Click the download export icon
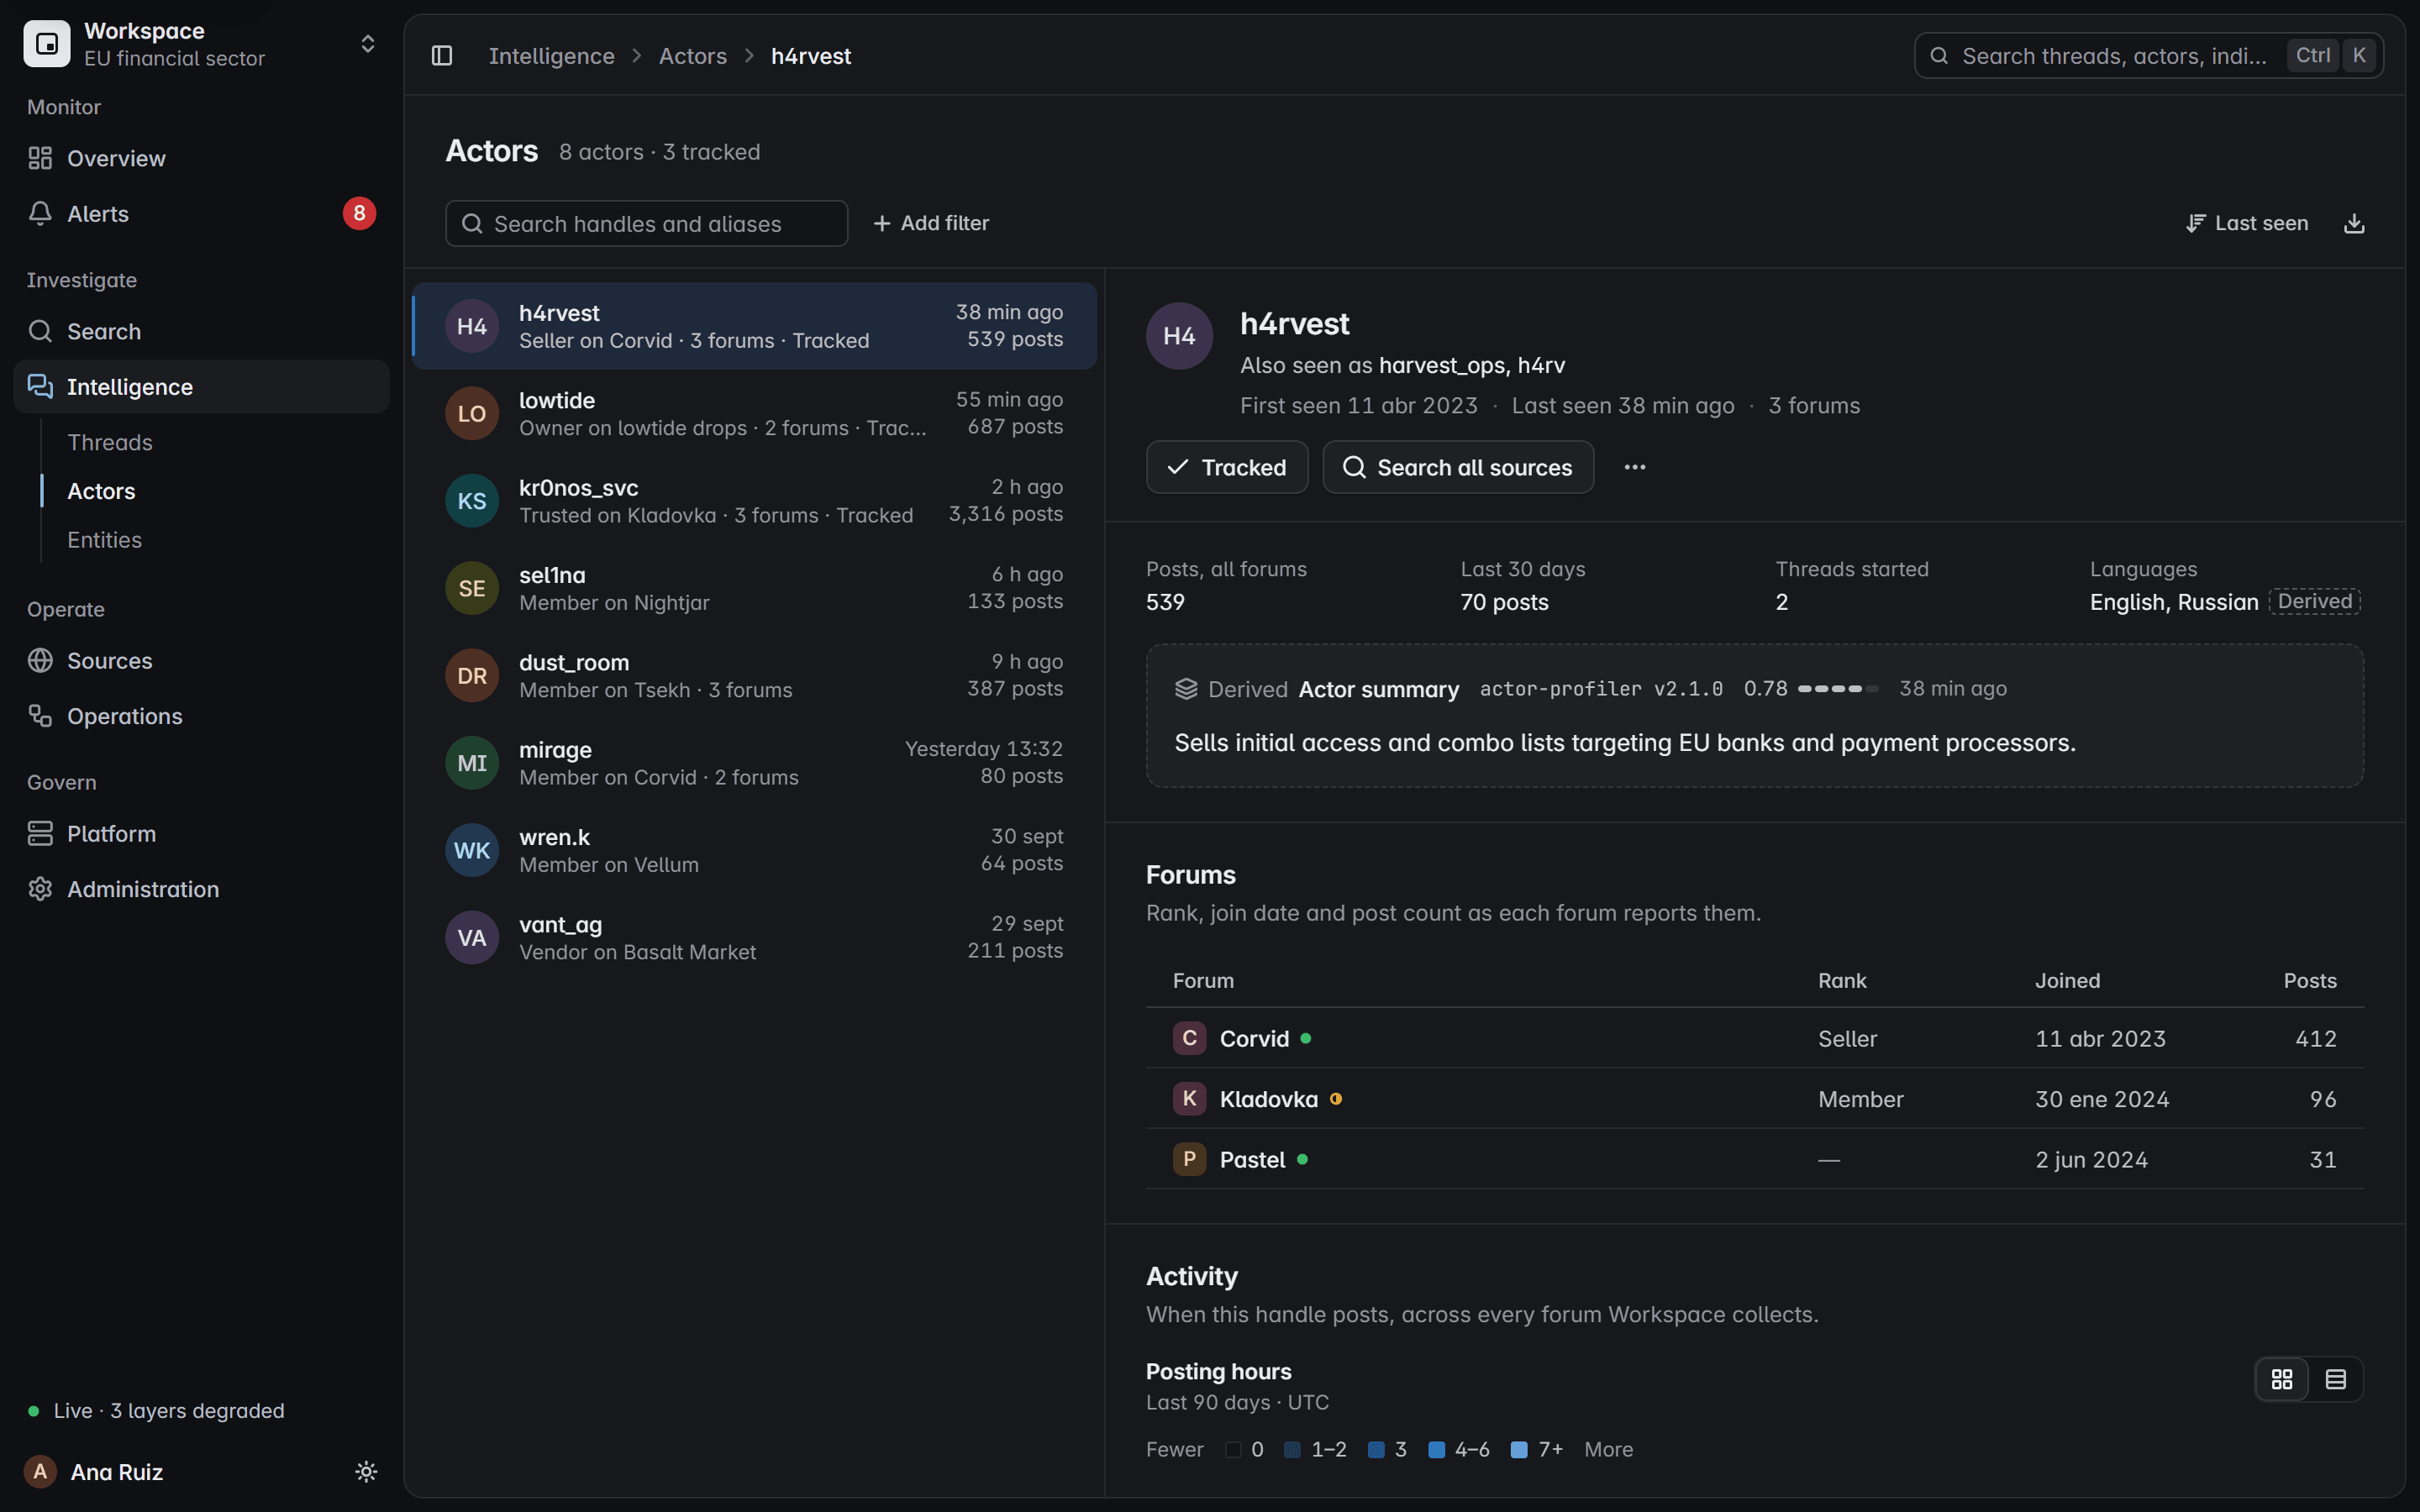2420x1512 pixels. point(2354,223)
